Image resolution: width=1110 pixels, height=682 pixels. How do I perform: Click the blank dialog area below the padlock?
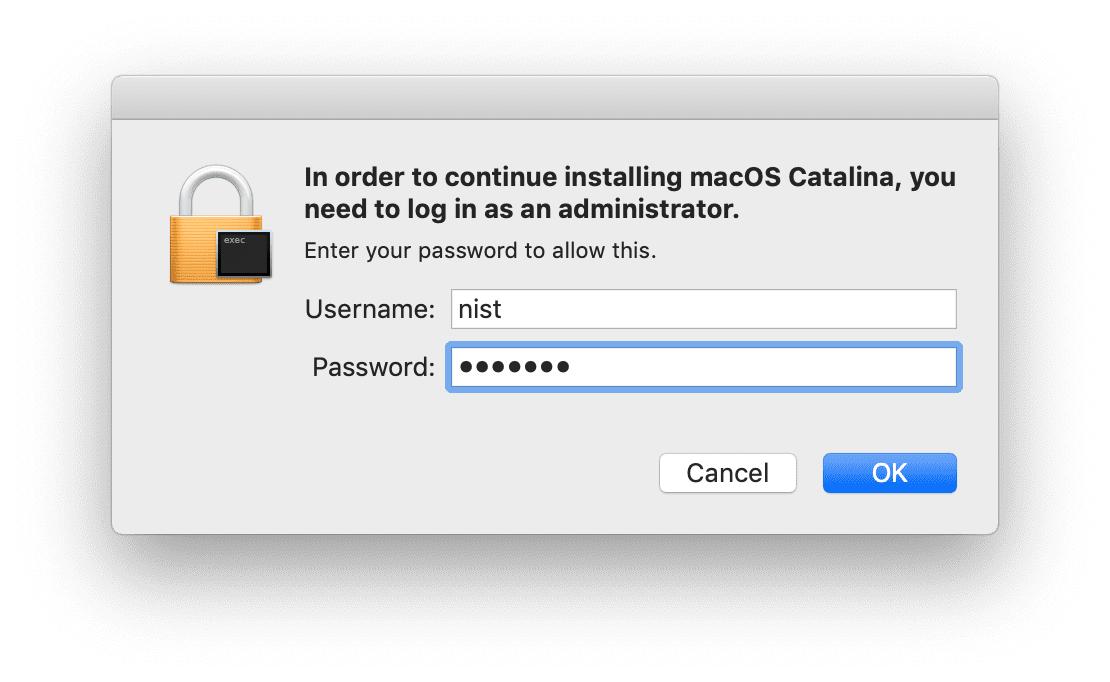coord(215,400)
